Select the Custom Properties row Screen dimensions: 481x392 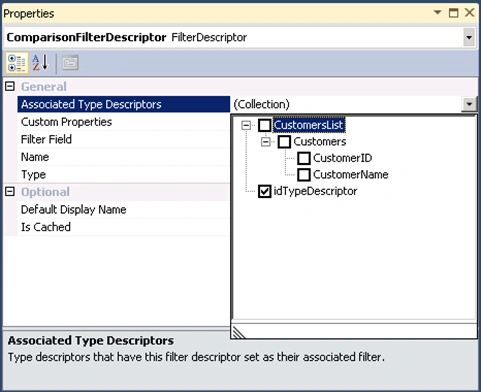(124, 122)
